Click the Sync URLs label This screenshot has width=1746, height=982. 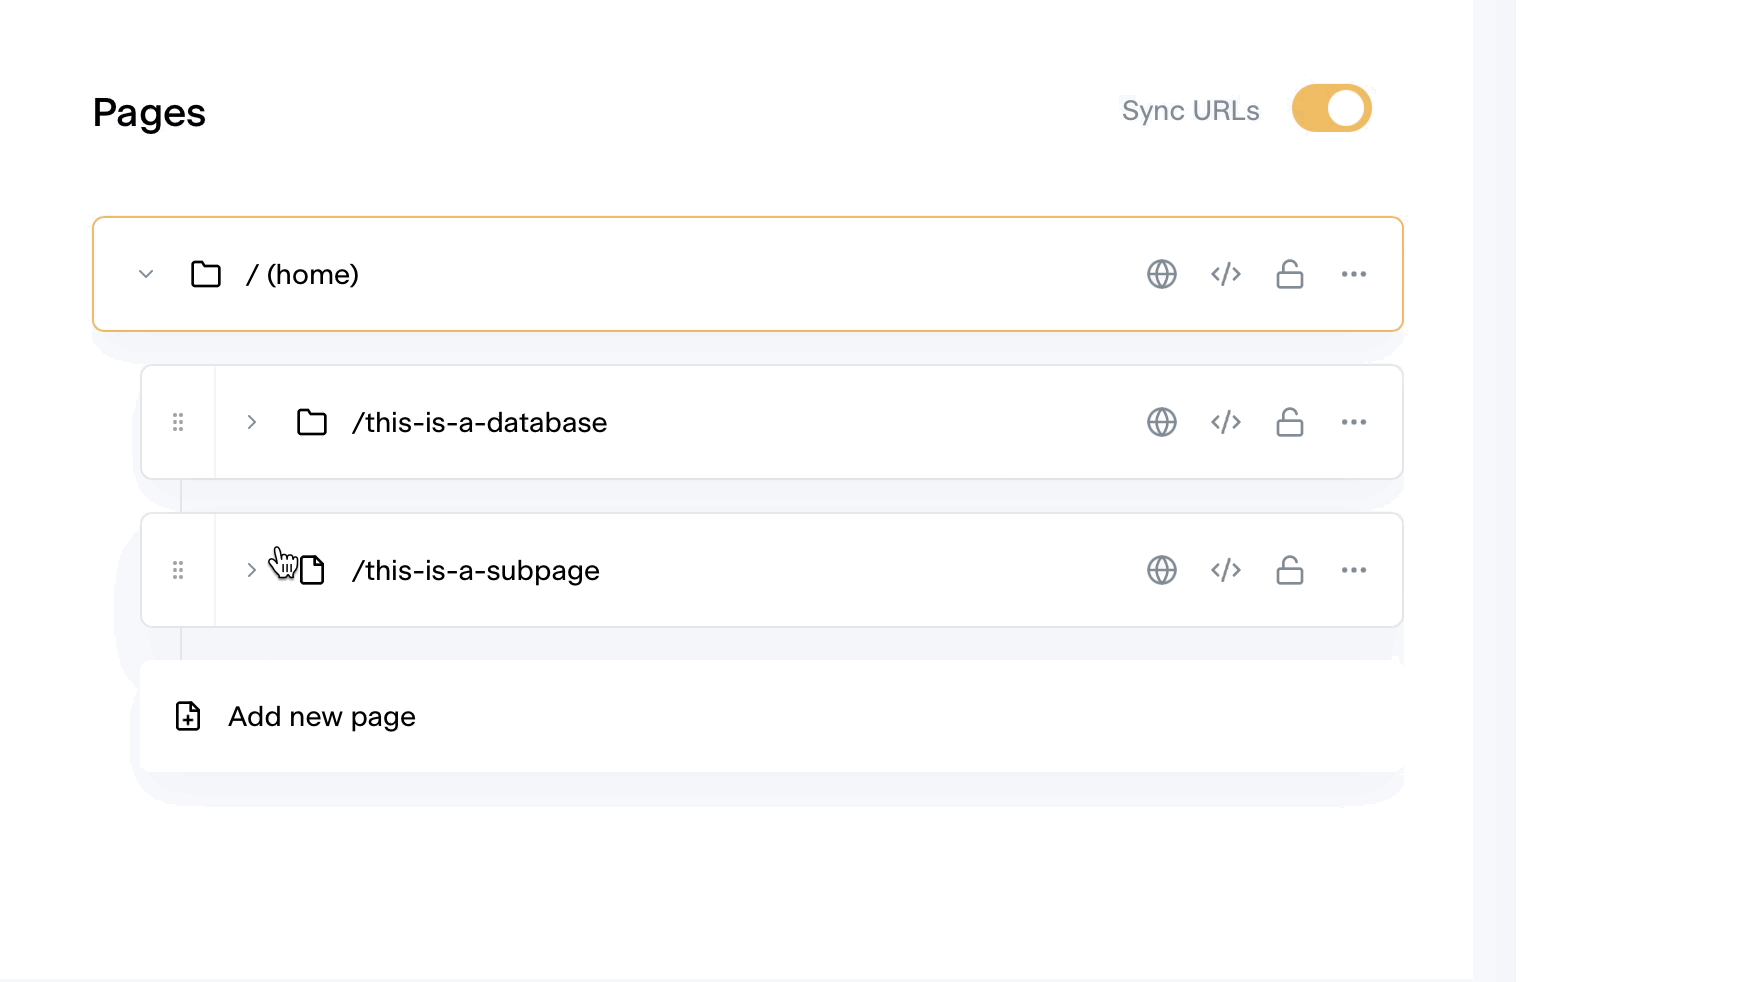(x=1190, y=110)
